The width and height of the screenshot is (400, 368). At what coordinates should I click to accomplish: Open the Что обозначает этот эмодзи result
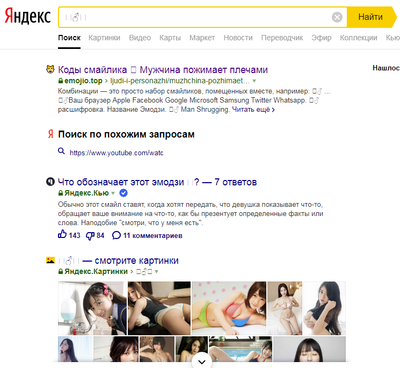157,182
